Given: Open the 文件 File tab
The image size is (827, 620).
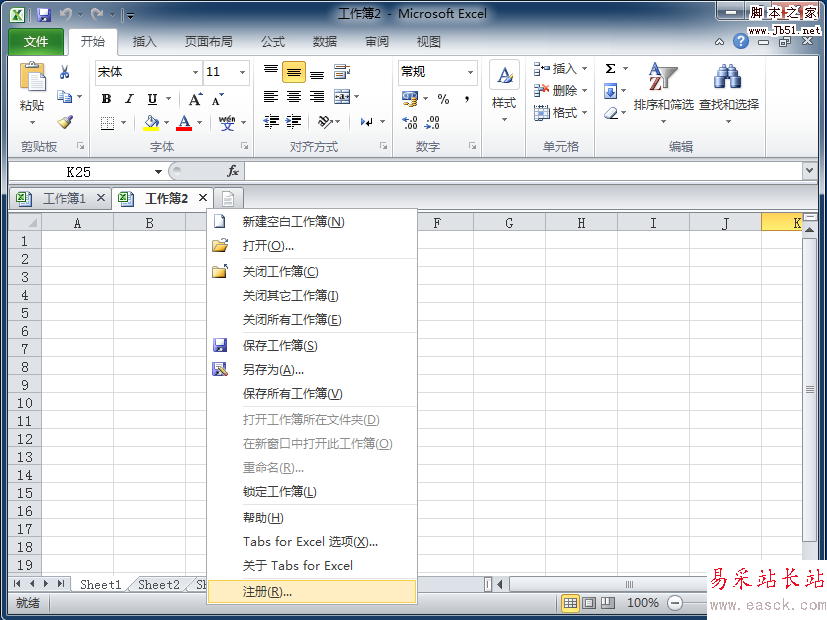Looking at the screenshot, I should pos(36,42).
